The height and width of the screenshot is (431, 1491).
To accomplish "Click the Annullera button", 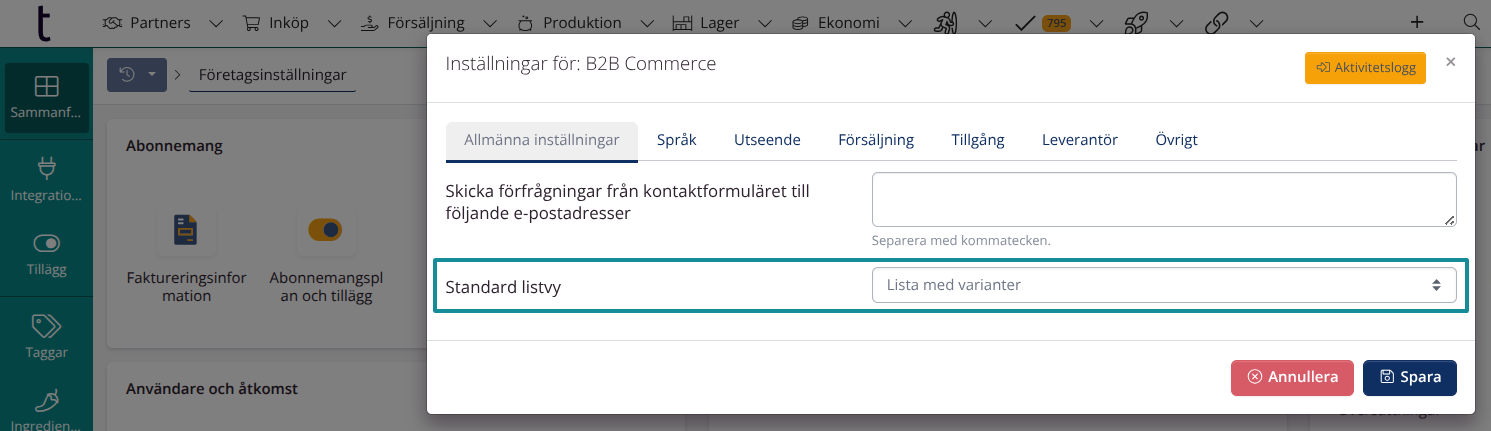I will pyautogui.click(x=1292, y=377).
